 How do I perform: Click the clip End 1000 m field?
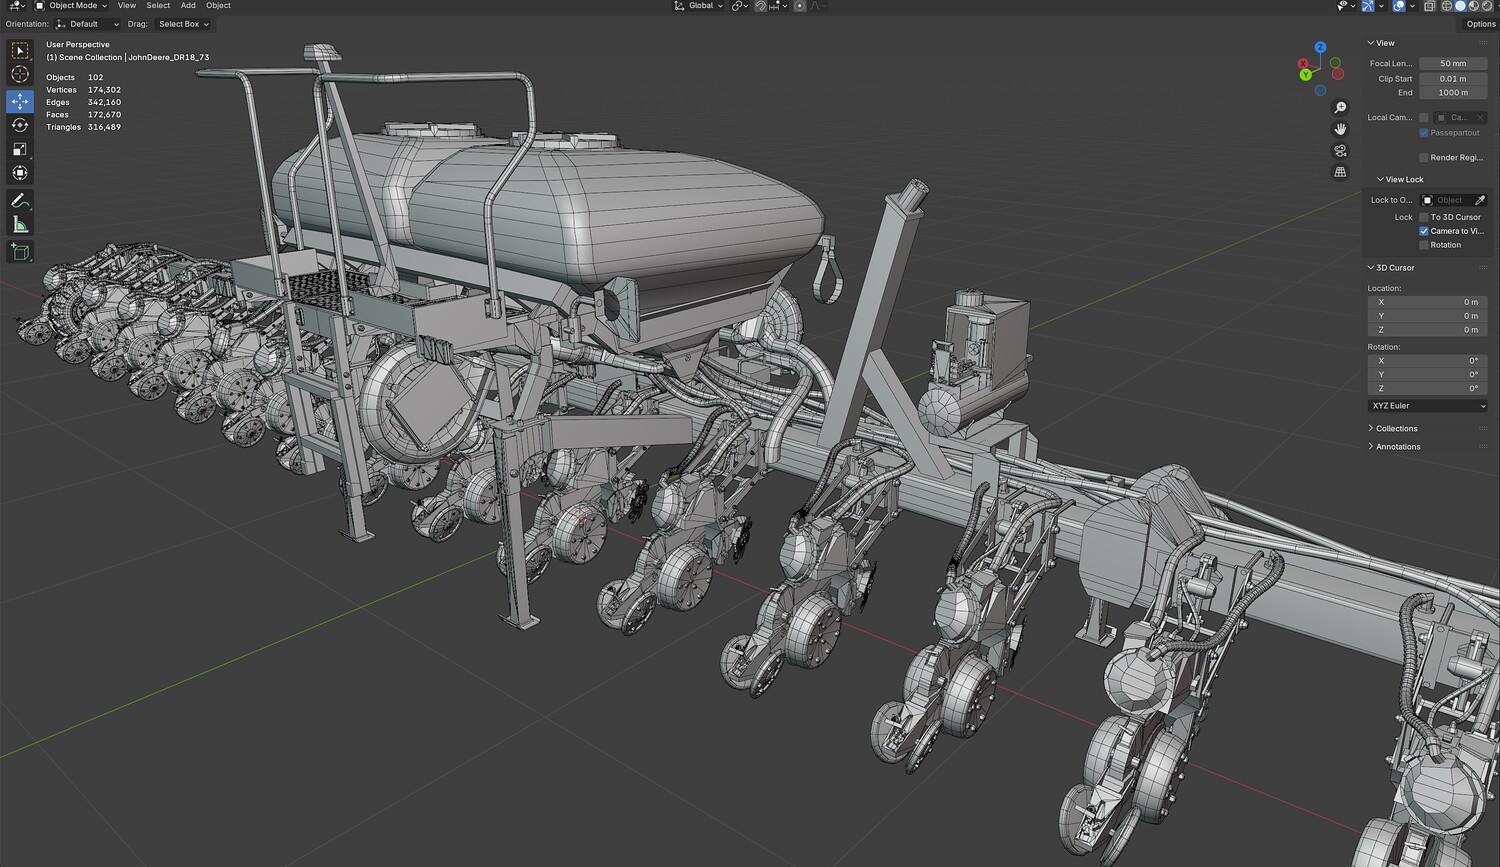pyautogui.click(x=1453, y=93)
